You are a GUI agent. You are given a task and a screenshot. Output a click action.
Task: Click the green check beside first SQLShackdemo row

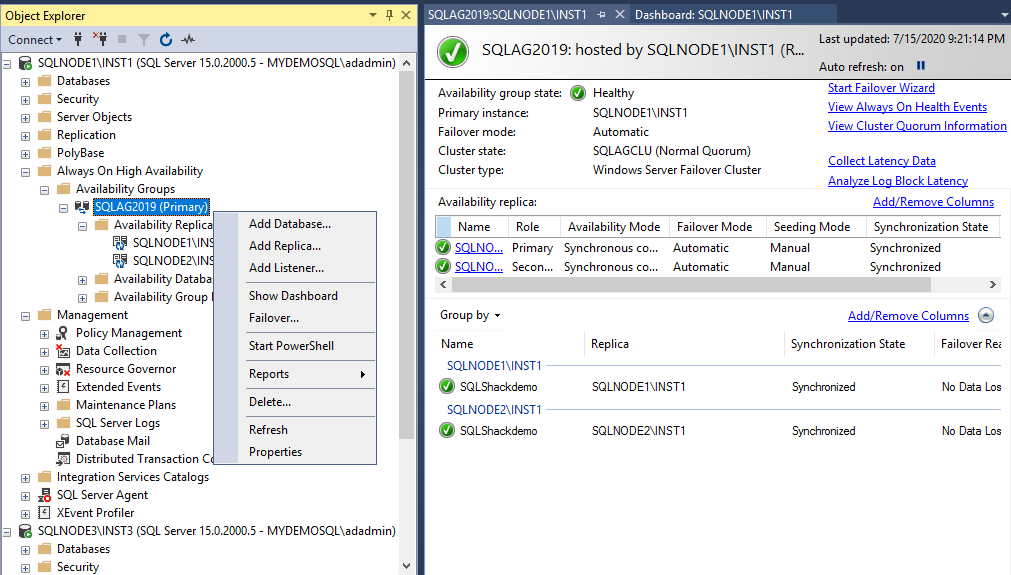tap(447, 386)
